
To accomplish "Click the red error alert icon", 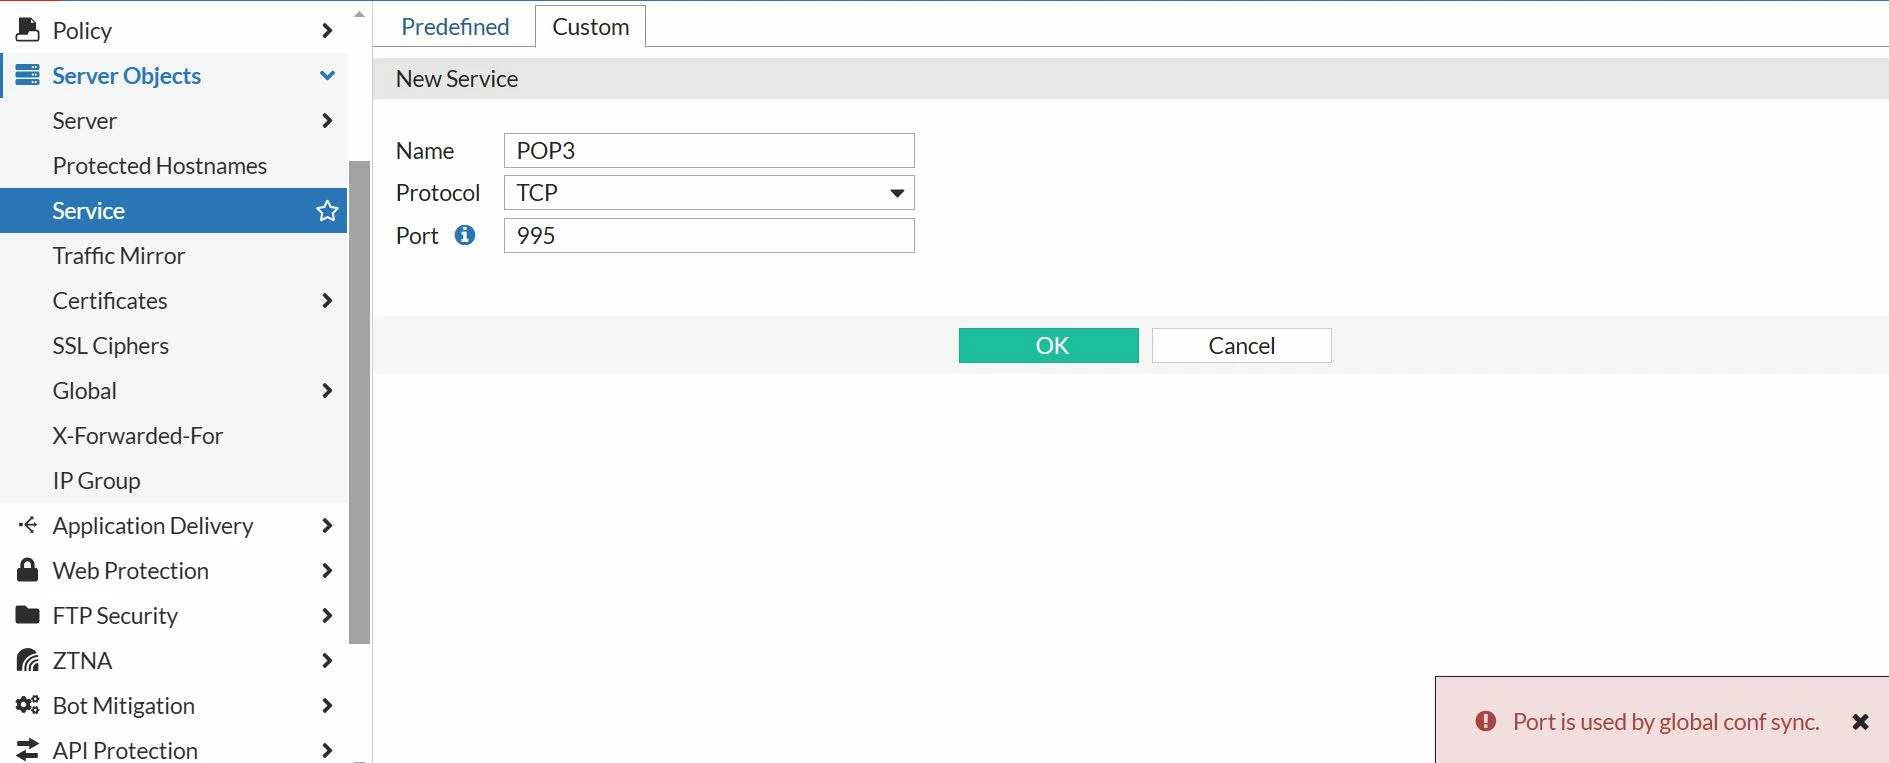I will pyautogui.click(x=1486, y=721).
